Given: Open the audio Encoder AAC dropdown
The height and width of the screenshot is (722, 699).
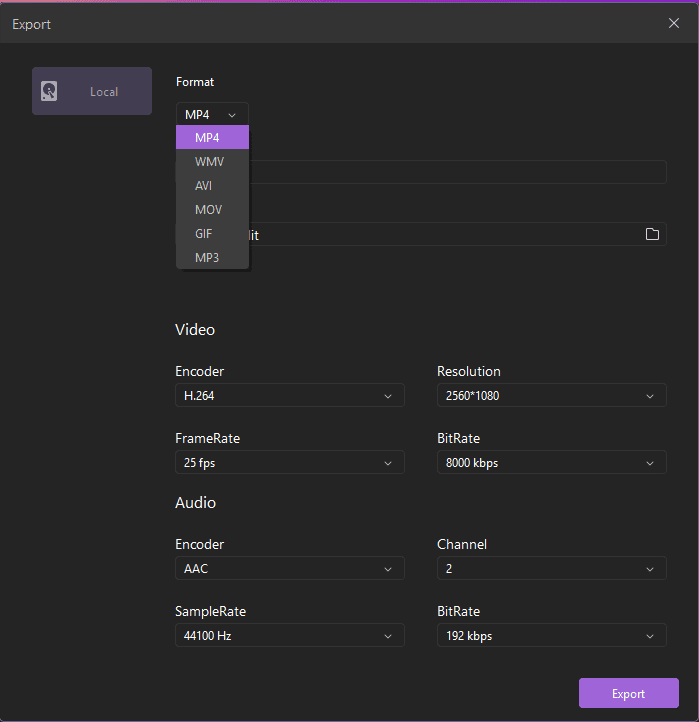Looking at the screenshot, I should (x=290, y=568).
